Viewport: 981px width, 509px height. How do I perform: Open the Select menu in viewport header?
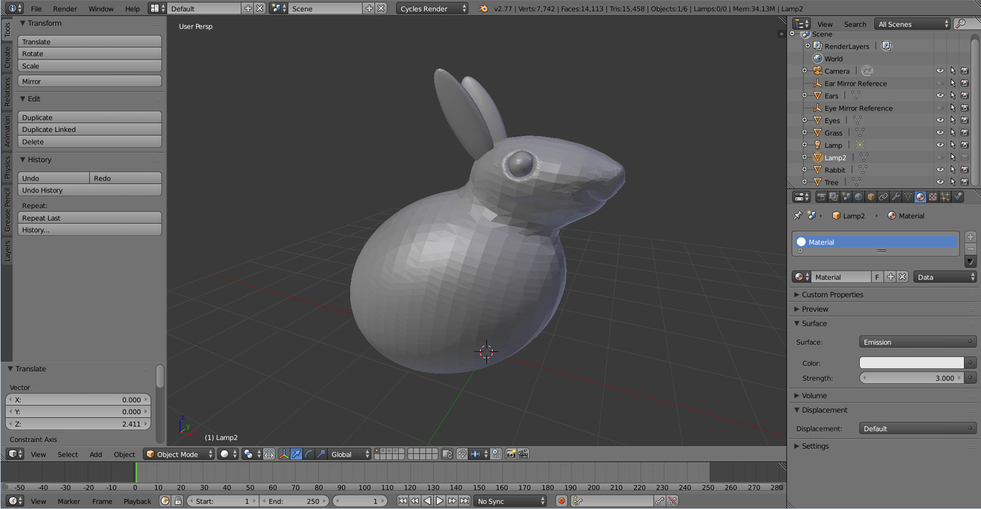point(67,454)
